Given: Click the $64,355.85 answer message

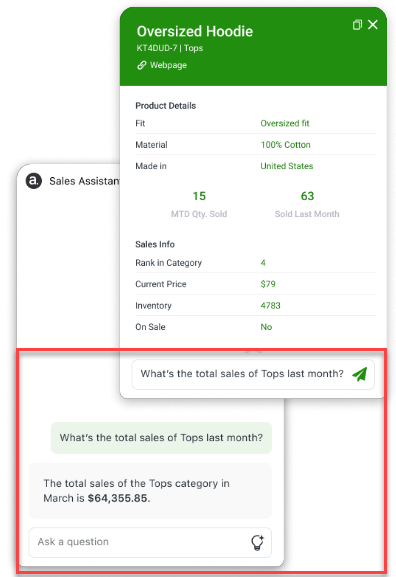Looking at the screenshot, I should pyautogui.click(x=150, y=491).
